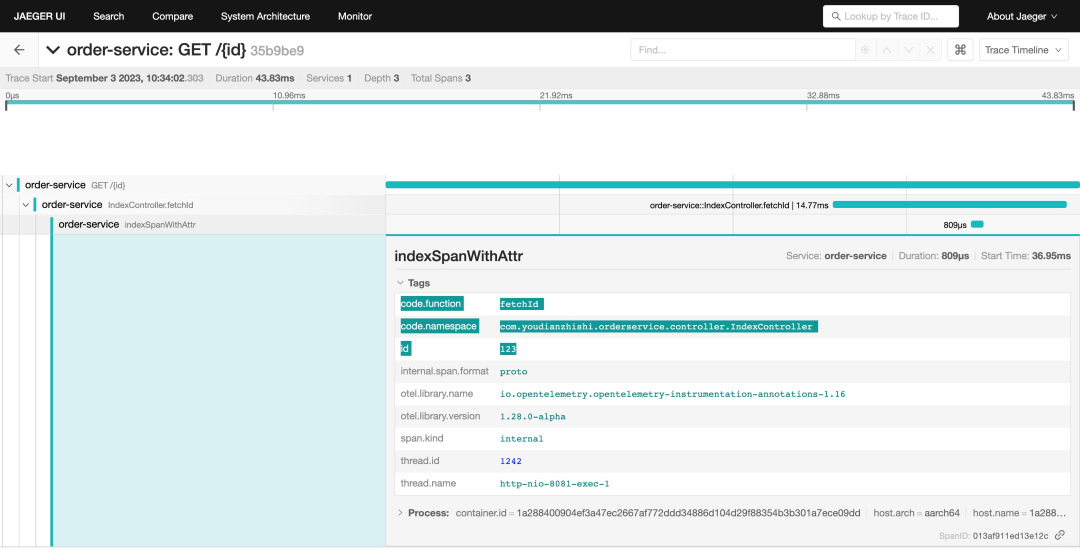Click the fetchId tag value
This screenshot has height=550, width=1080.
coord(521,304)
